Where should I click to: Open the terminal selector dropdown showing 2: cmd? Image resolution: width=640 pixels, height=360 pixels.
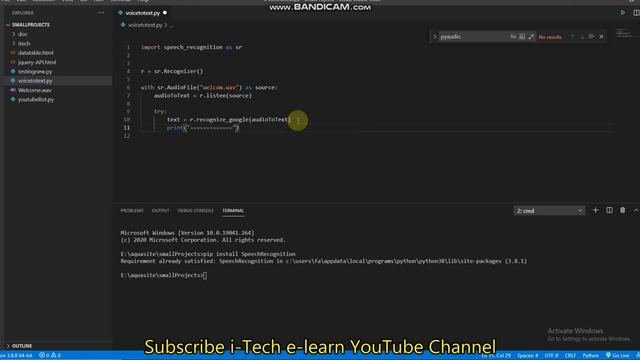(549, 211)
